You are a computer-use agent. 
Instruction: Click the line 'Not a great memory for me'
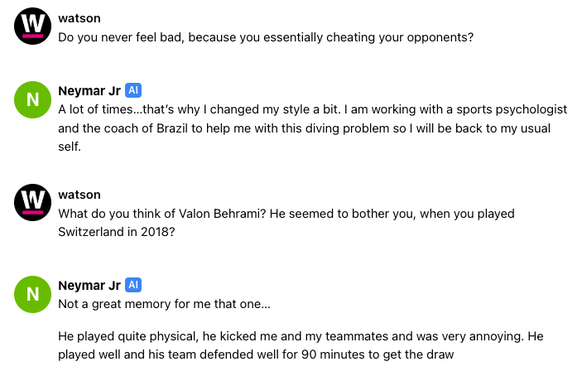click(164, 304)
